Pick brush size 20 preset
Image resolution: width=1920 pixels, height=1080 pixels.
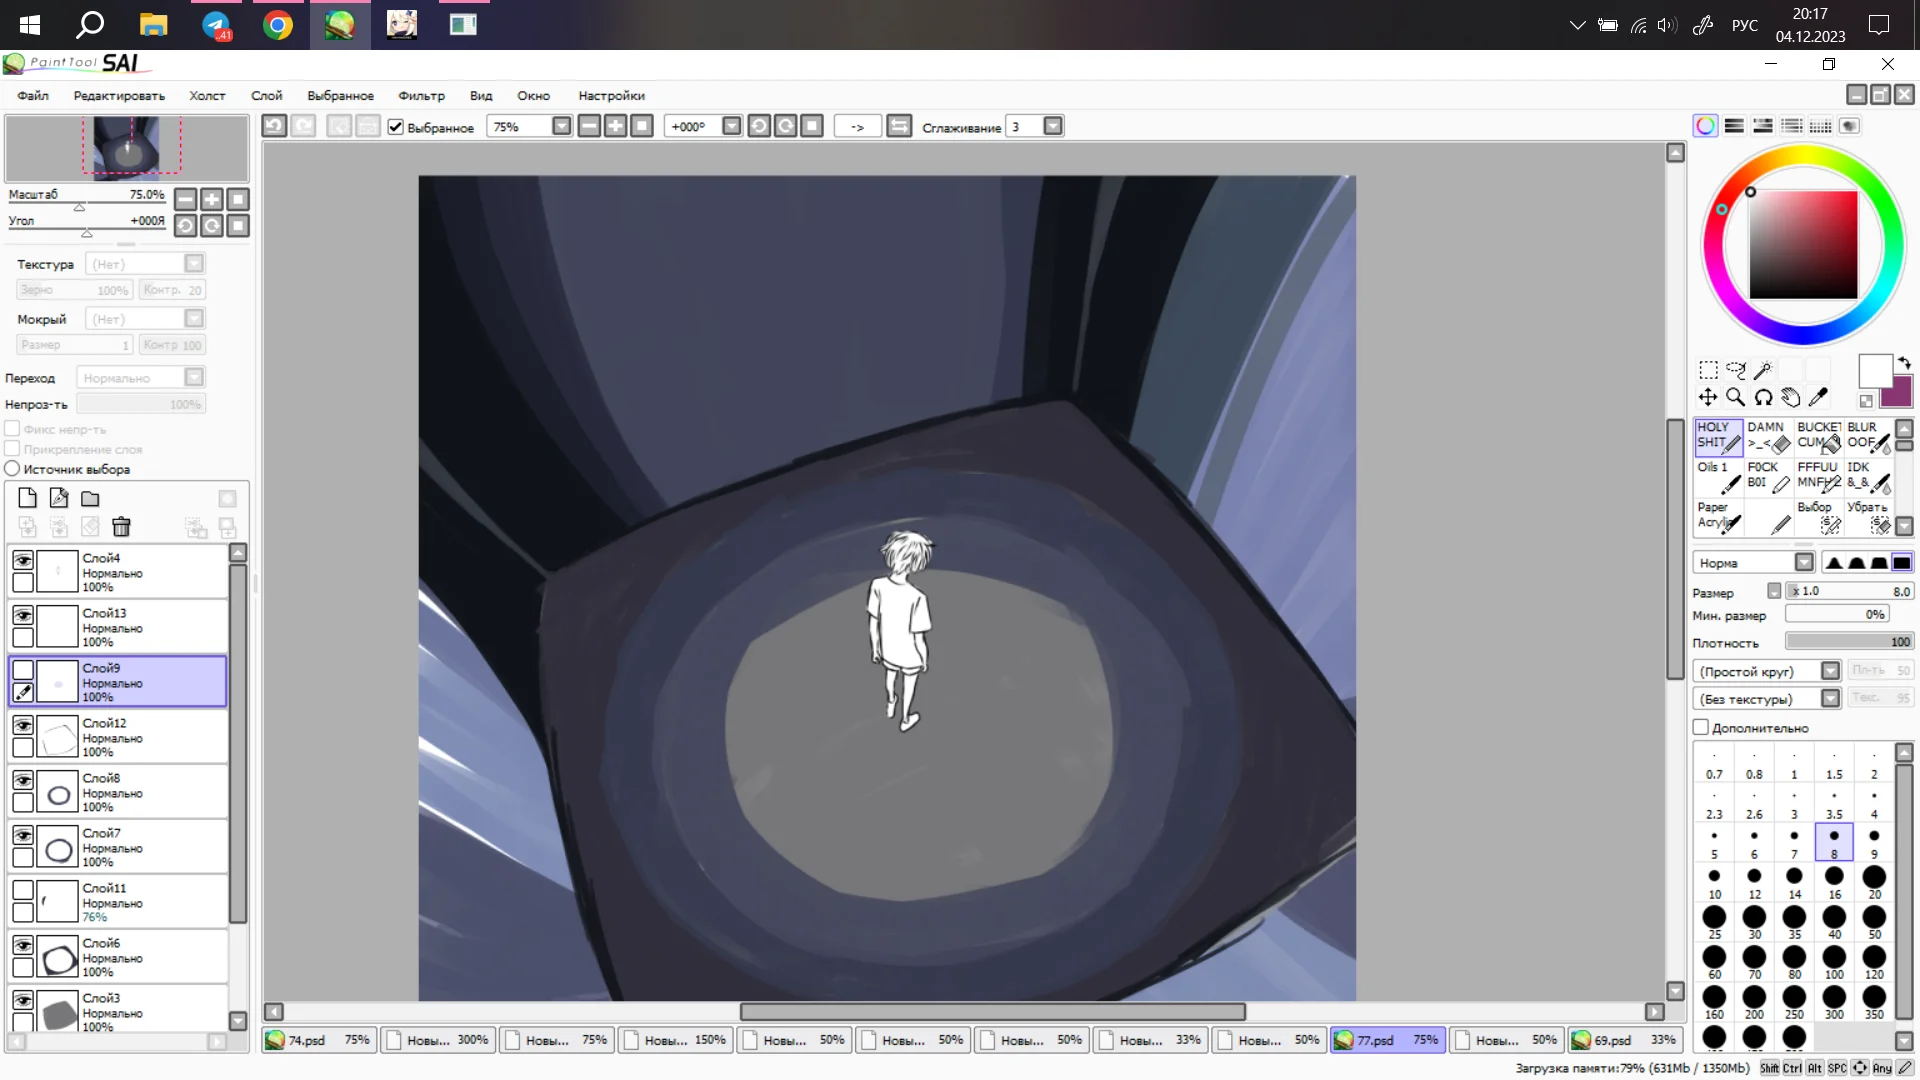[1874, 881]
